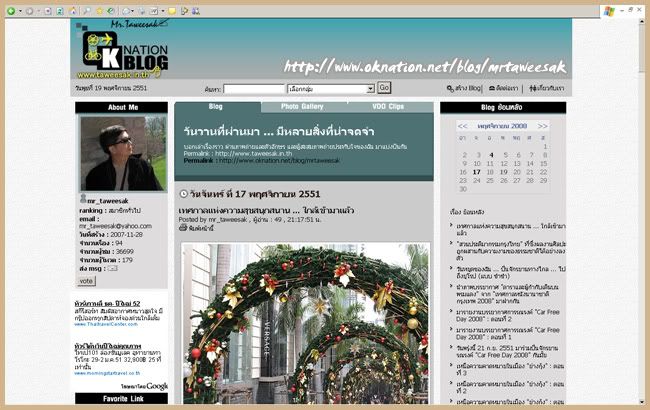
Task: Click the Refresh page toolbar icon
Action: click(x=60, y=11)
